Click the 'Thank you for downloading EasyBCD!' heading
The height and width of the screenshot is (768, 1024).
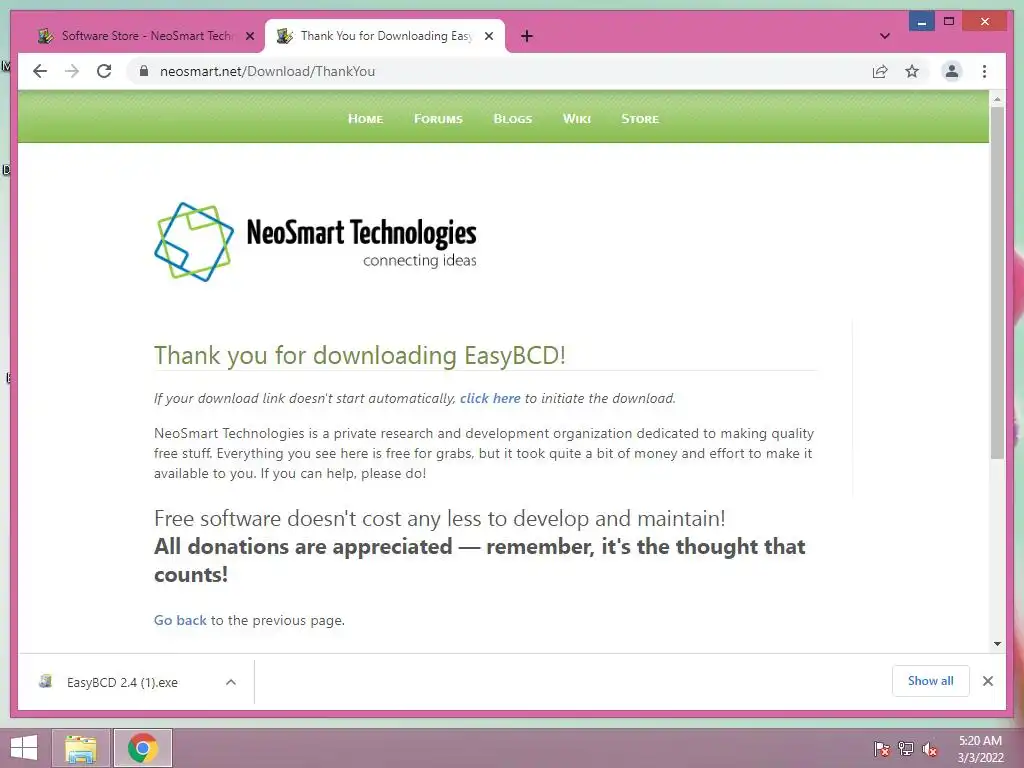(360, 355)
